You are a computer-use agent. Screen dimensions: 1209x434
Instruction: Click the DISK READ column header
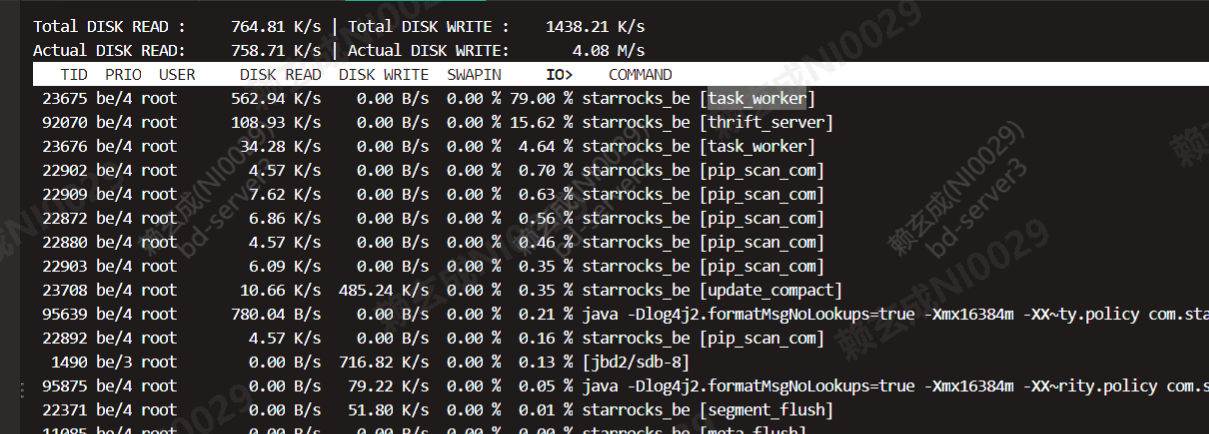281,75
